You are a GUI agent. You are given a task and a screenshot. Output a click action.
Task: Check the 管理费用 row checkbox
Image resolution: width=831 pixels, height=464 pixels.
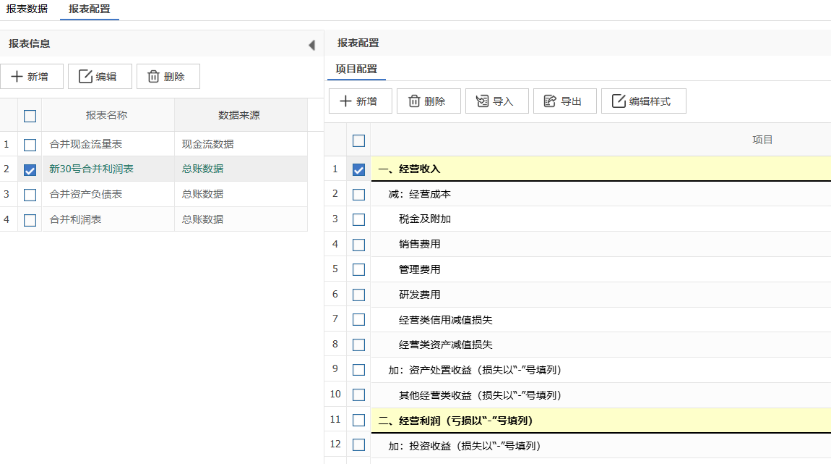[359, 270]
